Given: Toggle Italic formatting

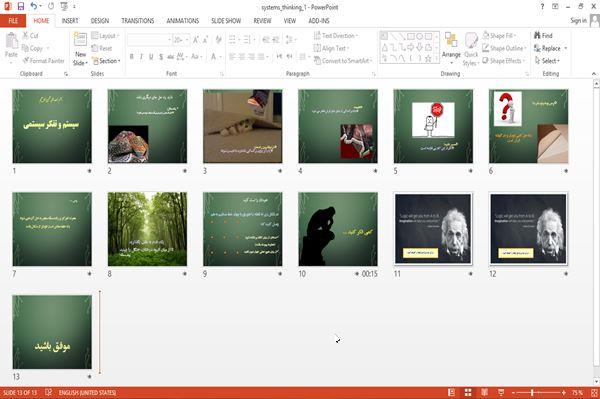Looking at the screenshot, I should click(141, 57).
